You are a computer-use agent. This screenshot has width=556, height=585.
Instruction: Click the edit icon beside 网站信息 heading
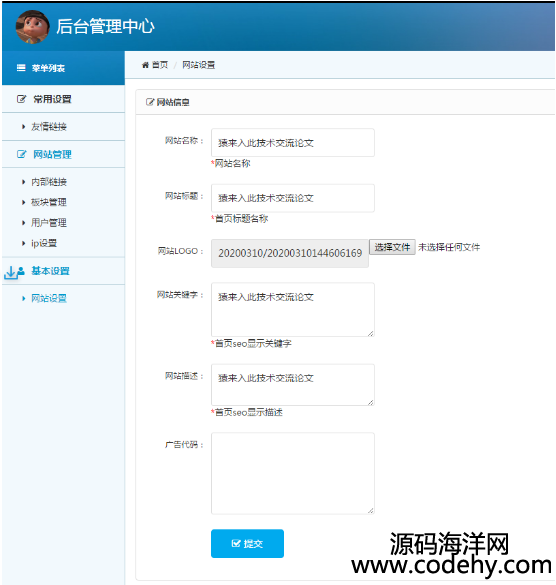[150, 102]
